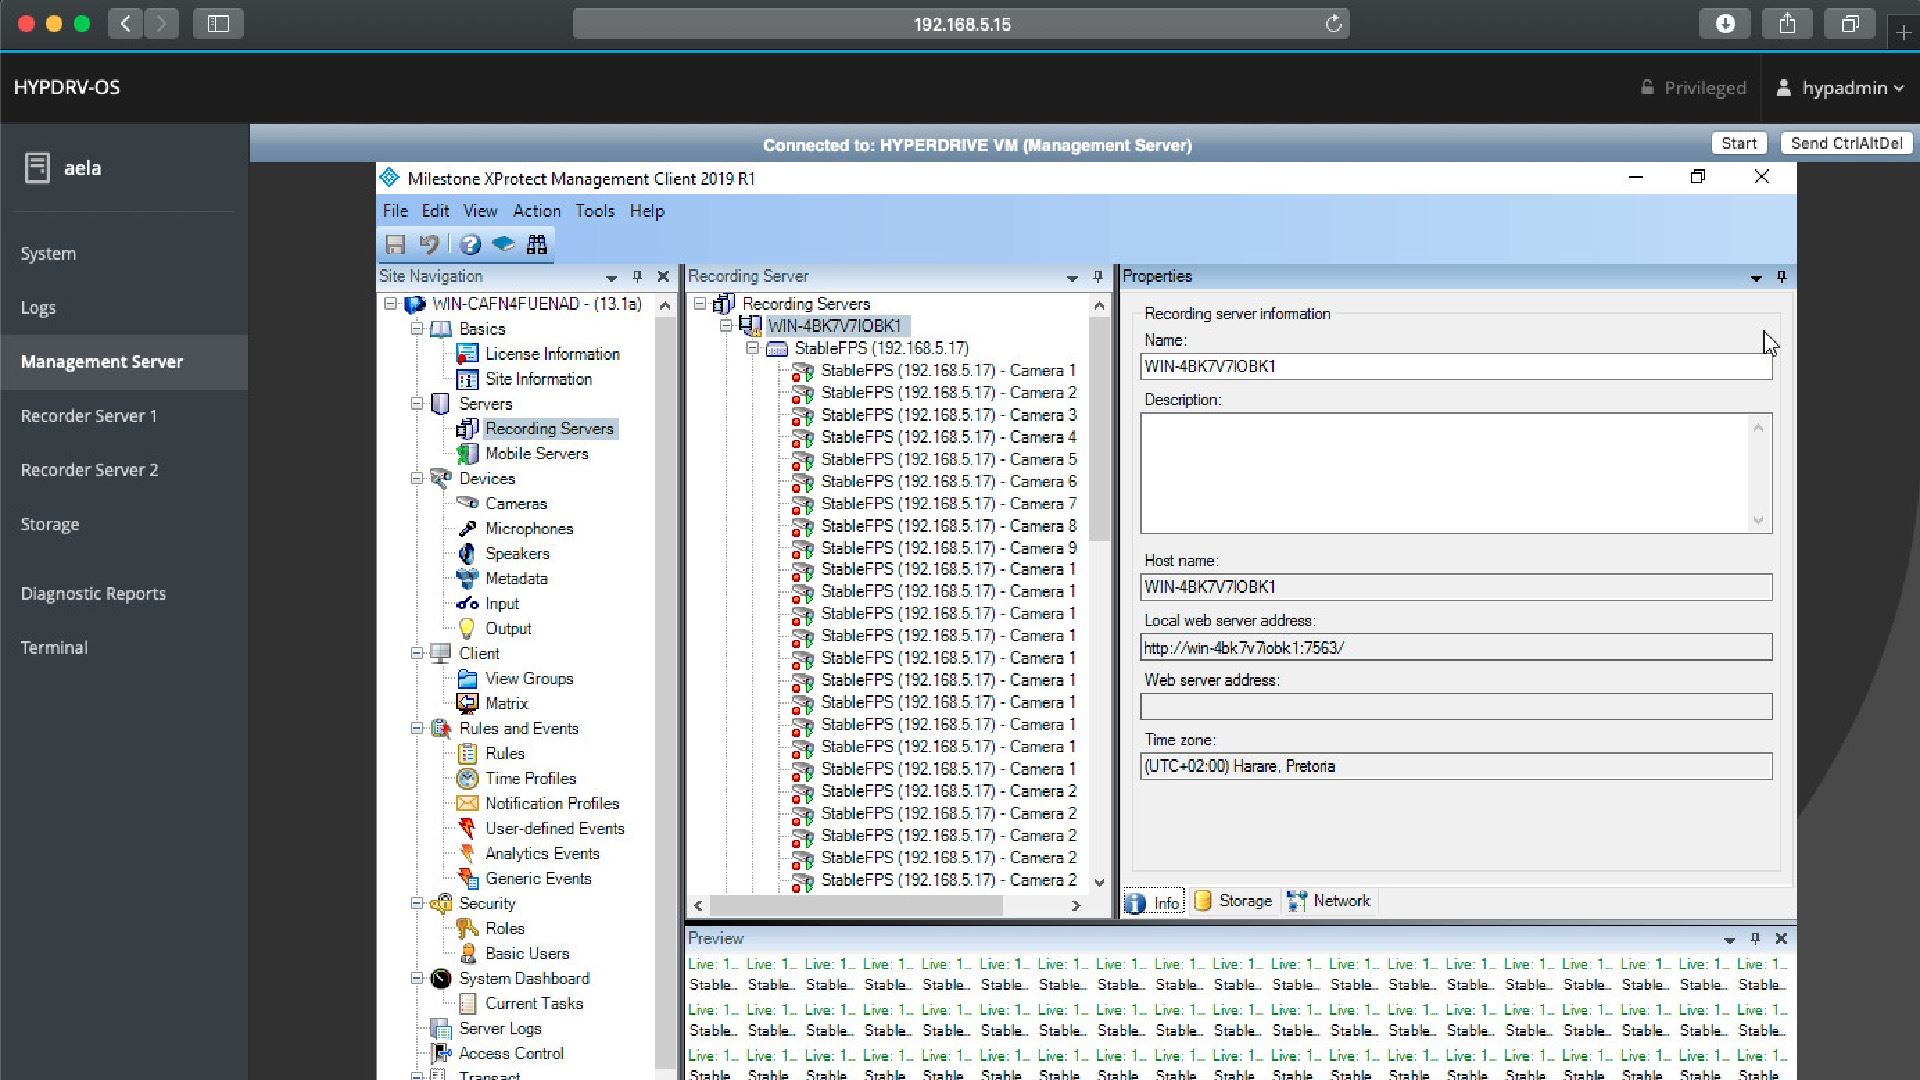Open Diagnostic Reports in sidebar
Image resolution: width=1920 pixels, height=1080 pixels.
click(x=93, y=593)
